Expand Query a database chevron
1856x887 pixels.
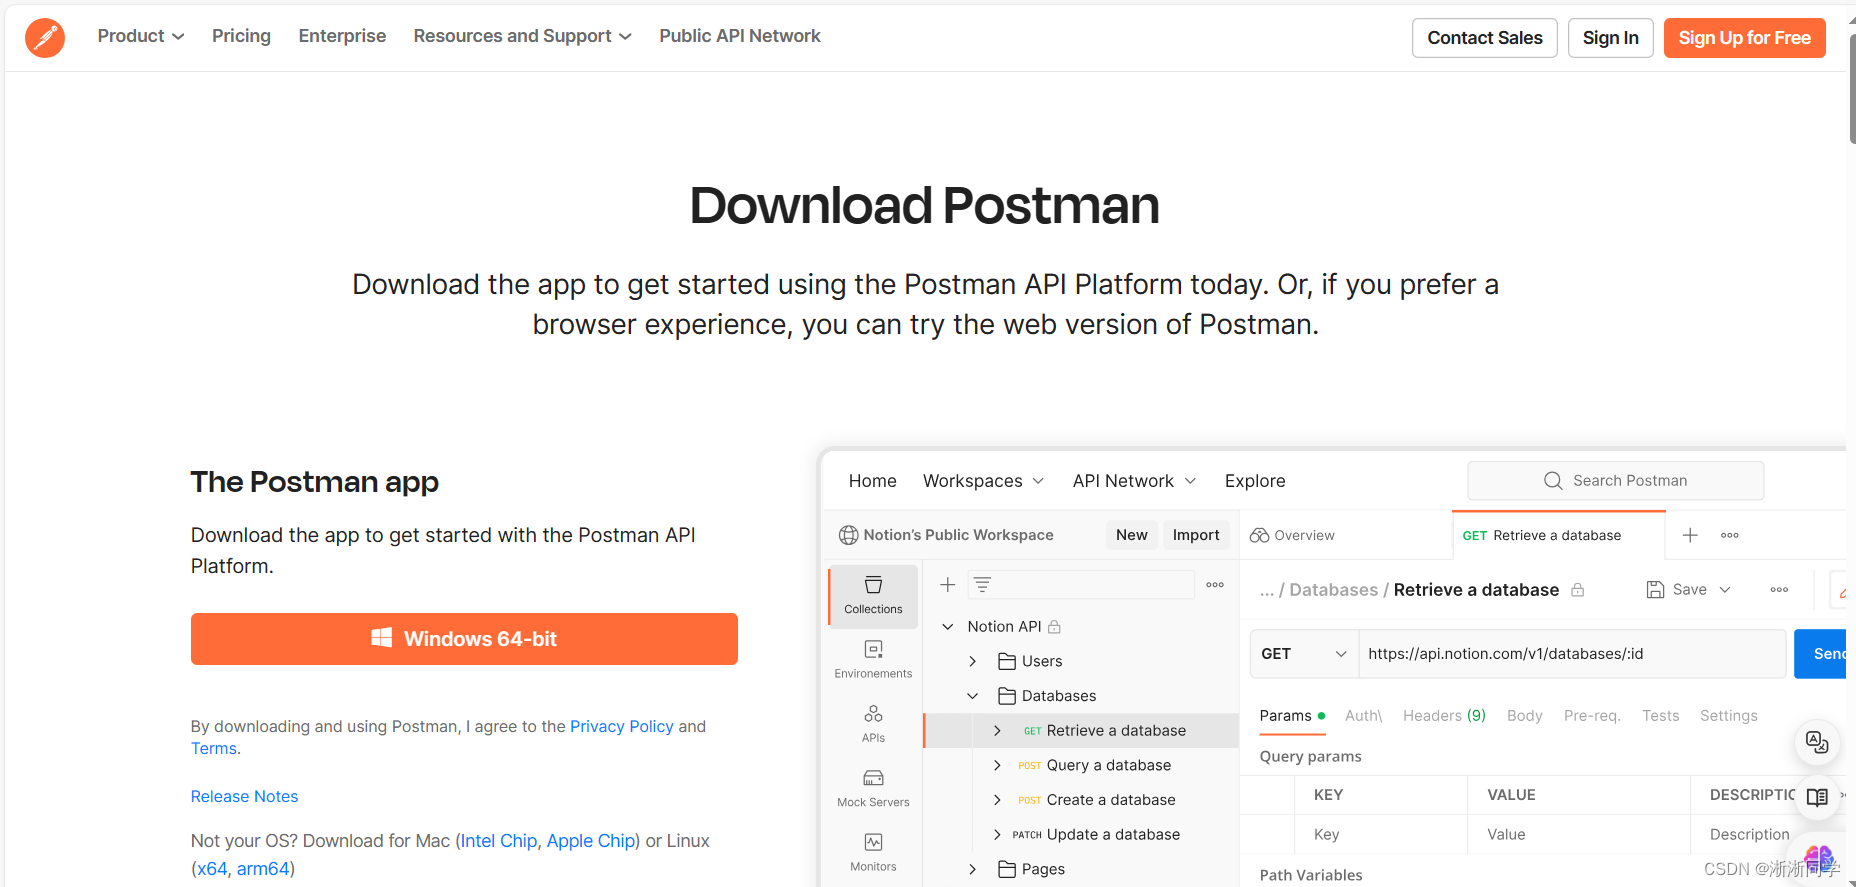tap(997, 765)
